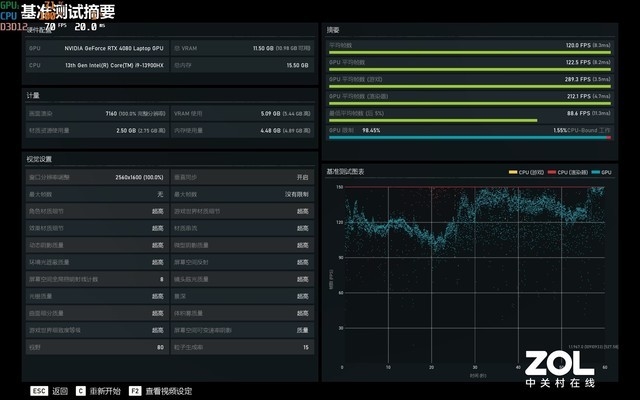Select the 窗口分辨率调整 2560x1600 row
The image size is (640, 400).
coord(96,177)
